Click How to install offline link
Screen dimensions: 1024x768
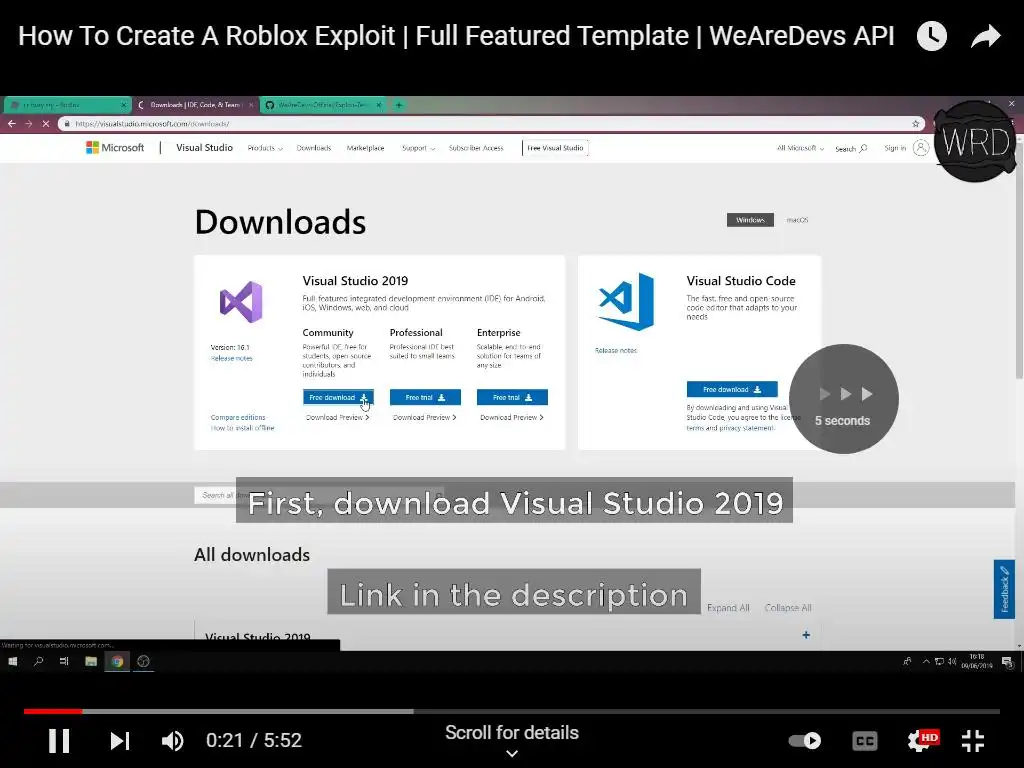click(x=242, y=428)
